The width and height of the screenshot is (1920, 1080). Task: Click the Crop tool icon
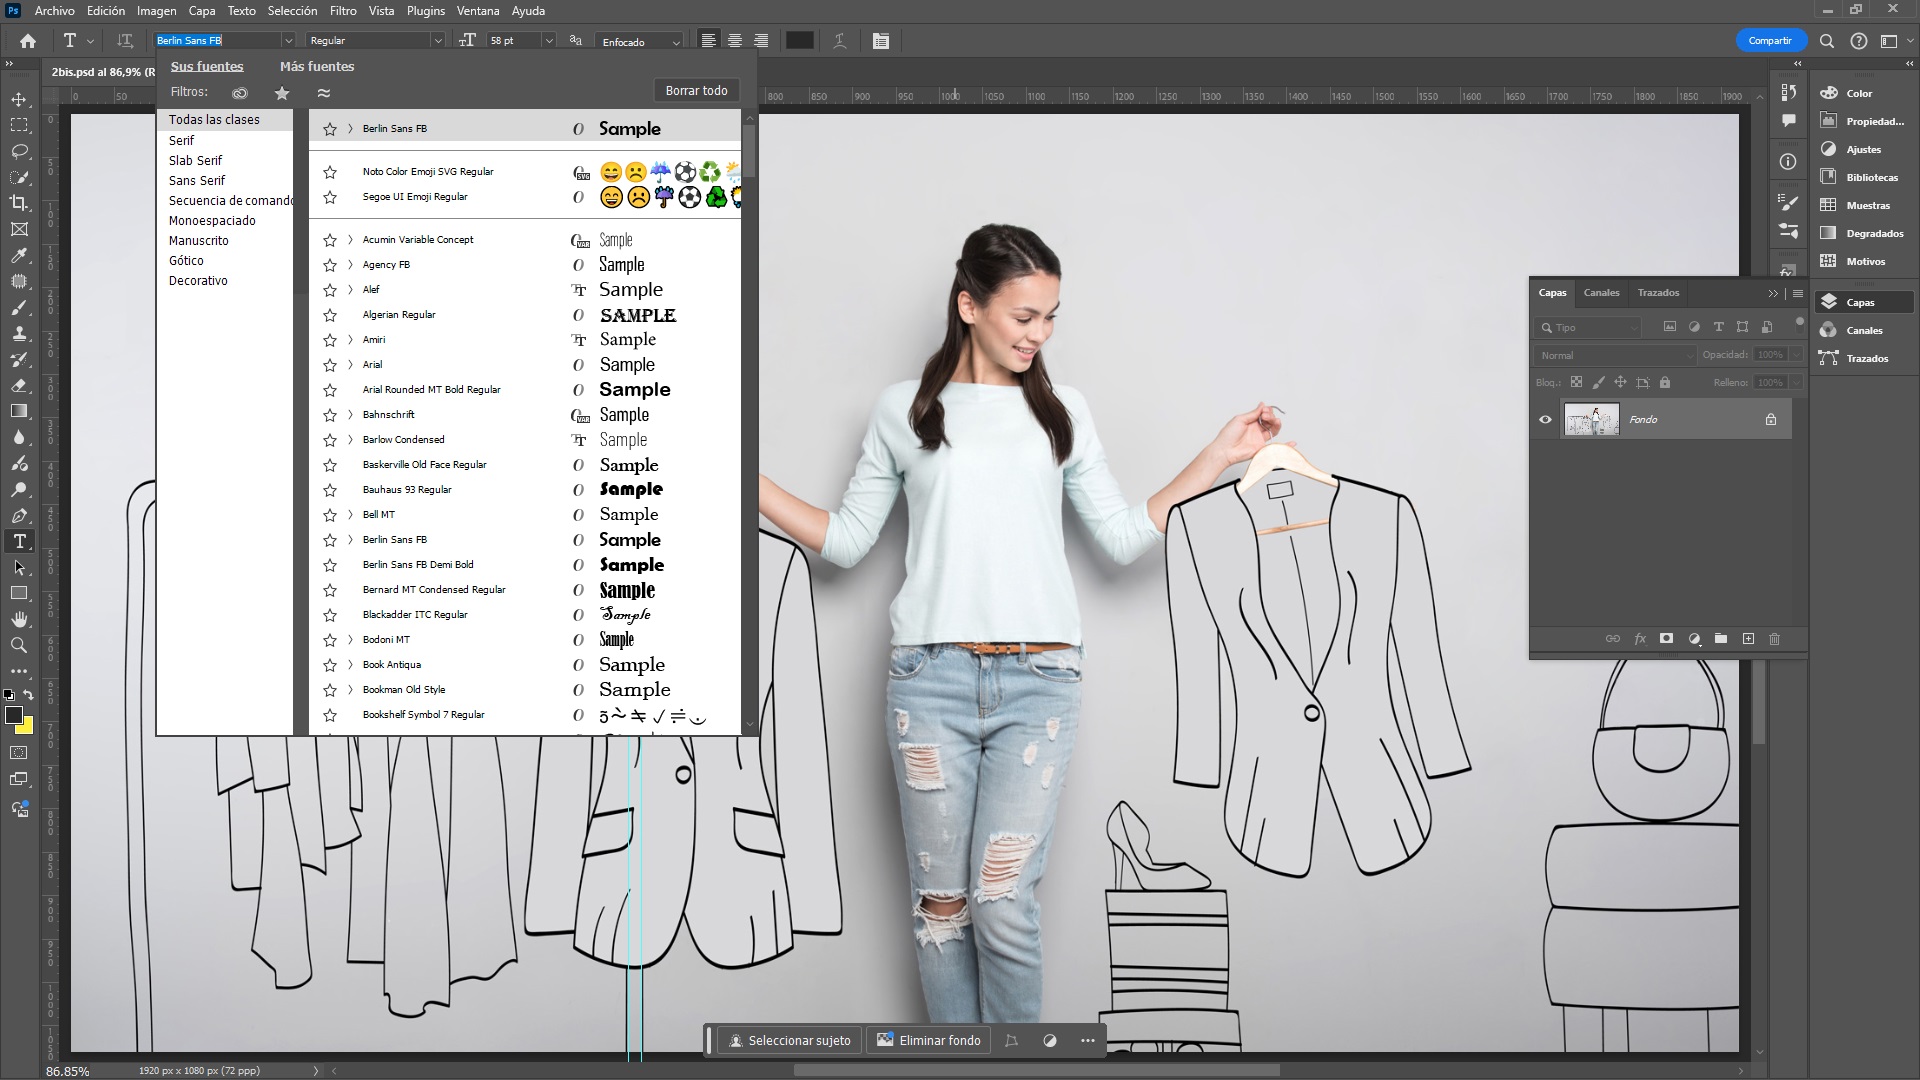point(18,202)
